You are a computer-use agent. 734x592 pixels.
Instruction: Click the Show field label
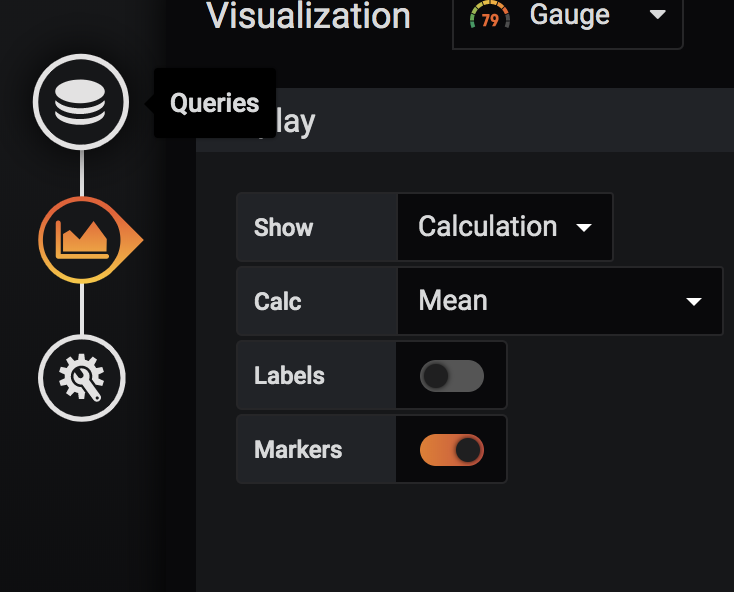point(283,228)
